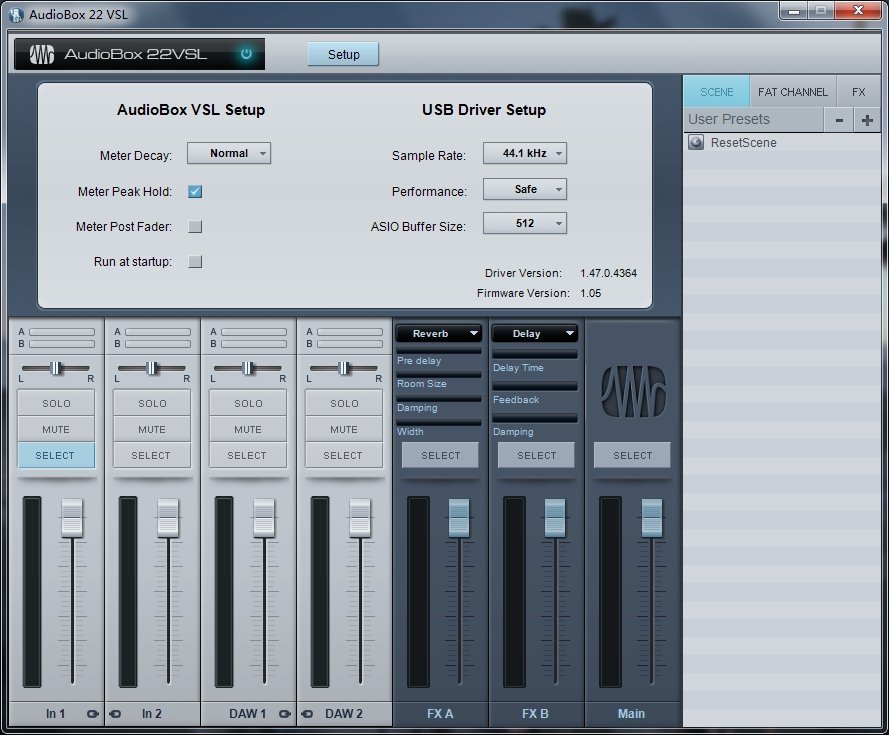Mute the DAW 1 channel
This screenshot has height=735, width=889.
pyautogui.click(x=248, y=429)
